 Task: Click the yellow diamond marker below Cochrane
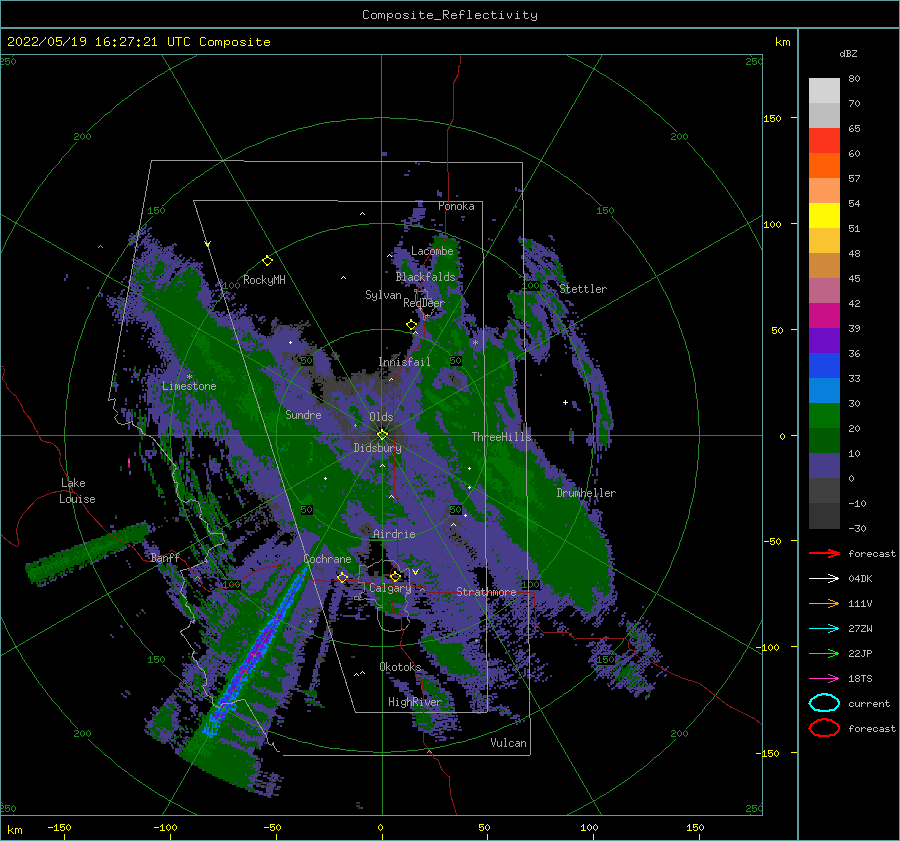(342, 577)
